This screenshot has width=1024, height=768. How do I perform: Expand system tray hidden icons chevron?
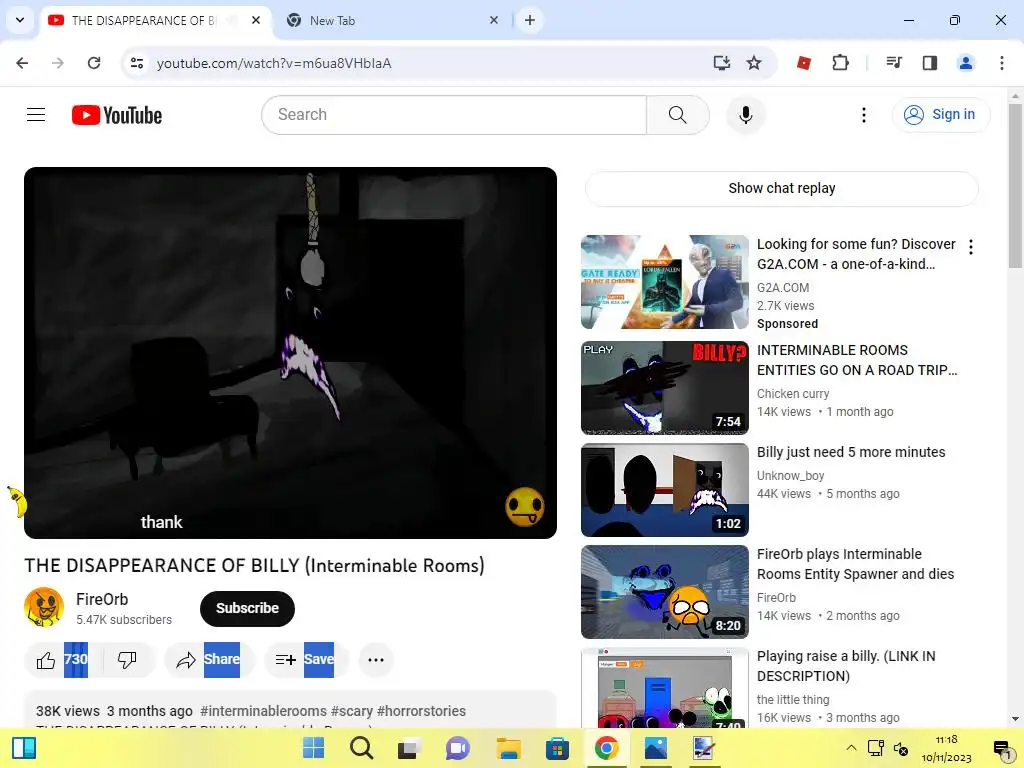click(x=850, y=748)
